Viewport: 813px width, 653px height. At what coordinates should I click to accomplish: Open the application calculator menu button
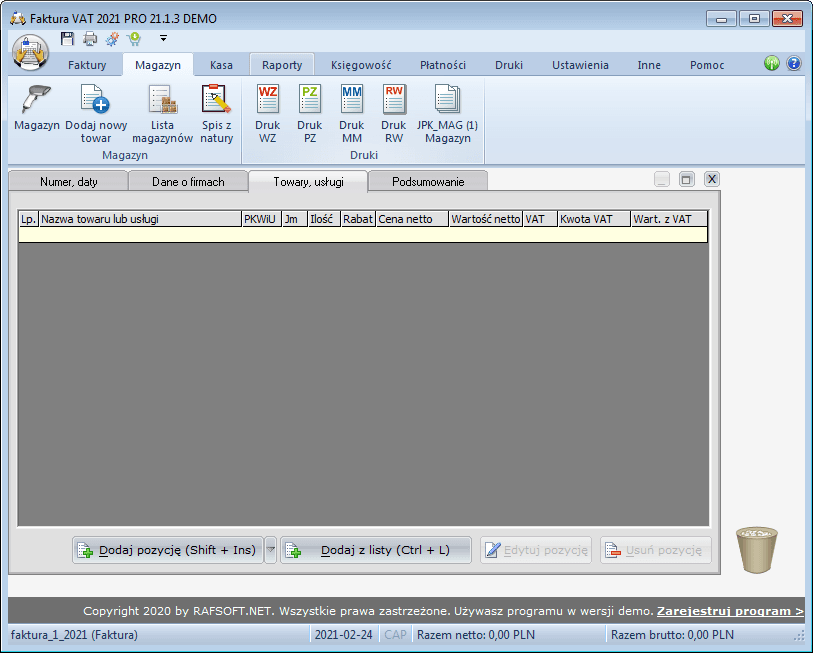29,50
